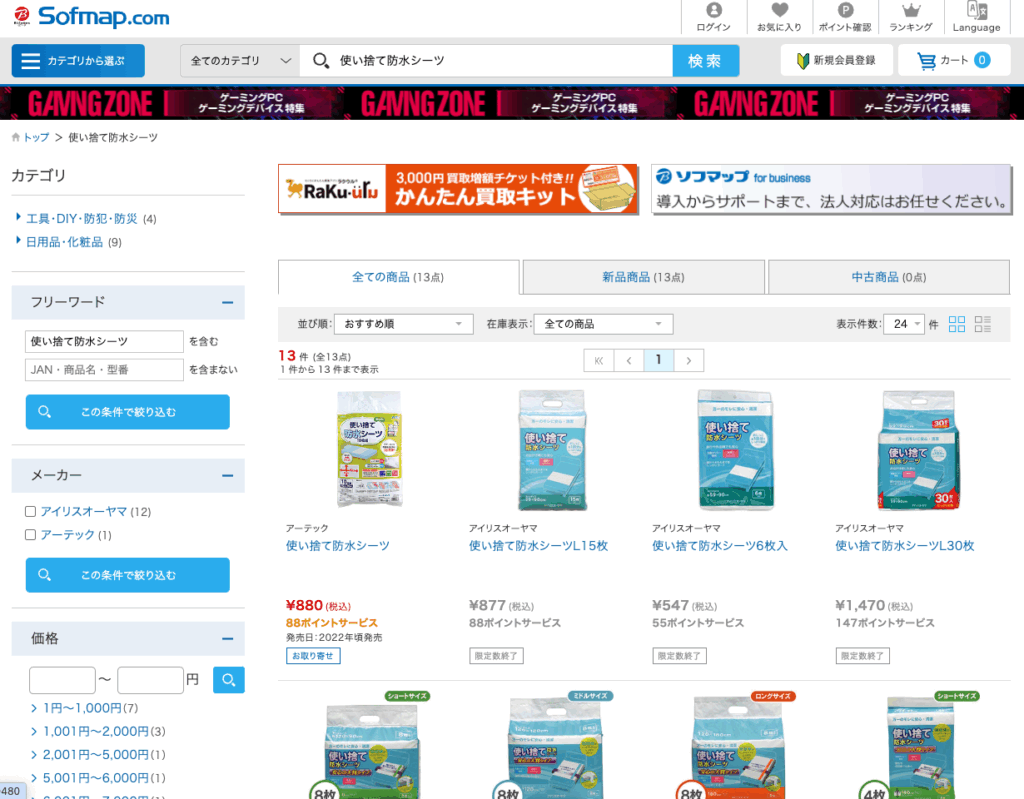
Task: Open 使い捨て防水シーツ6枚入 product image
Action: coord(735,449)
